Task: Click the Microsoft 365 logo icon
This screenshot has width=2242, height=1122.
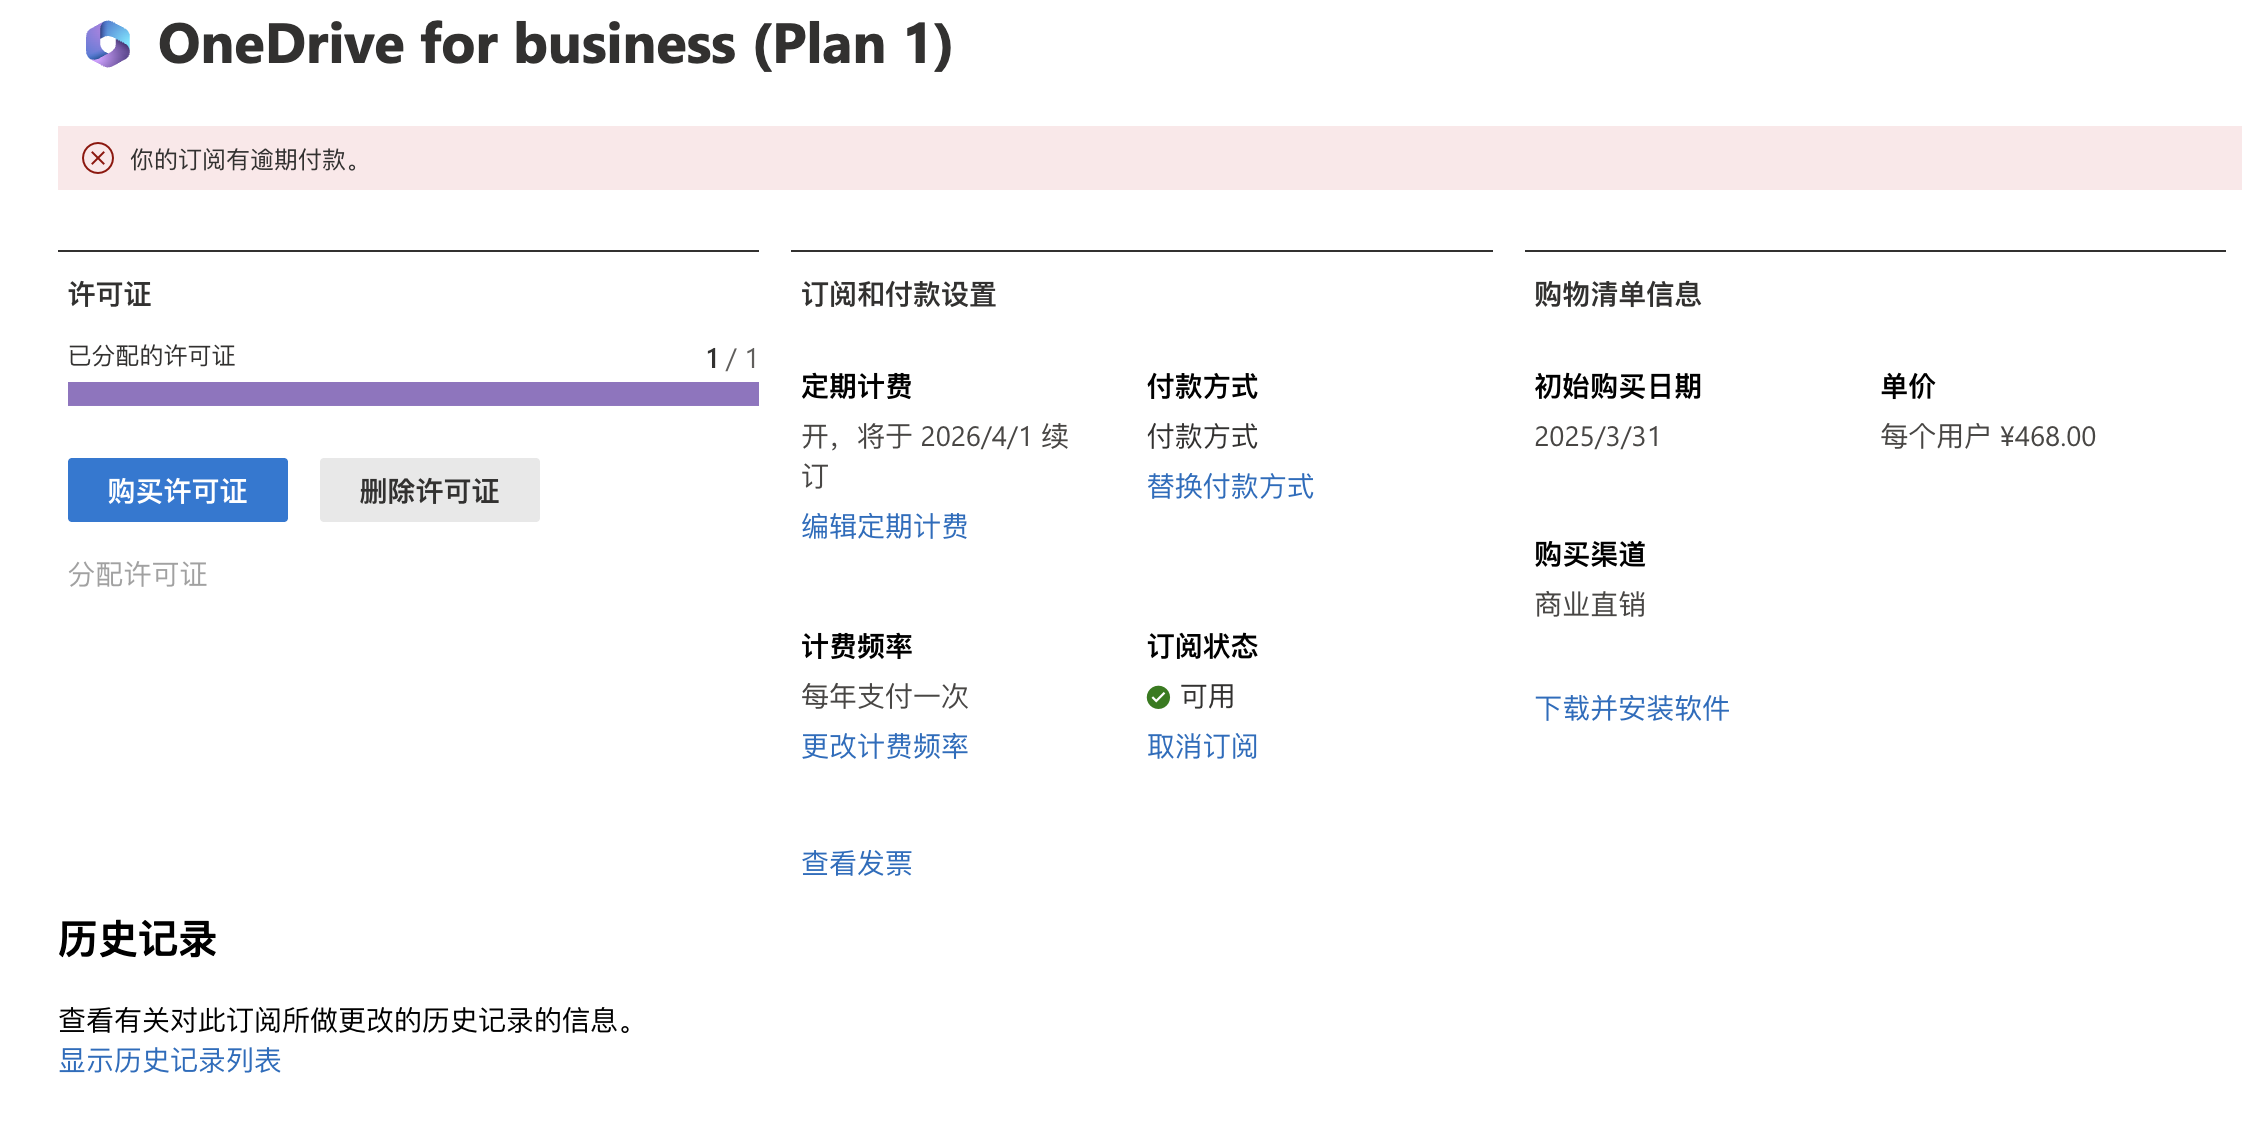Action: pyautogui.click(x=108, y=44)
